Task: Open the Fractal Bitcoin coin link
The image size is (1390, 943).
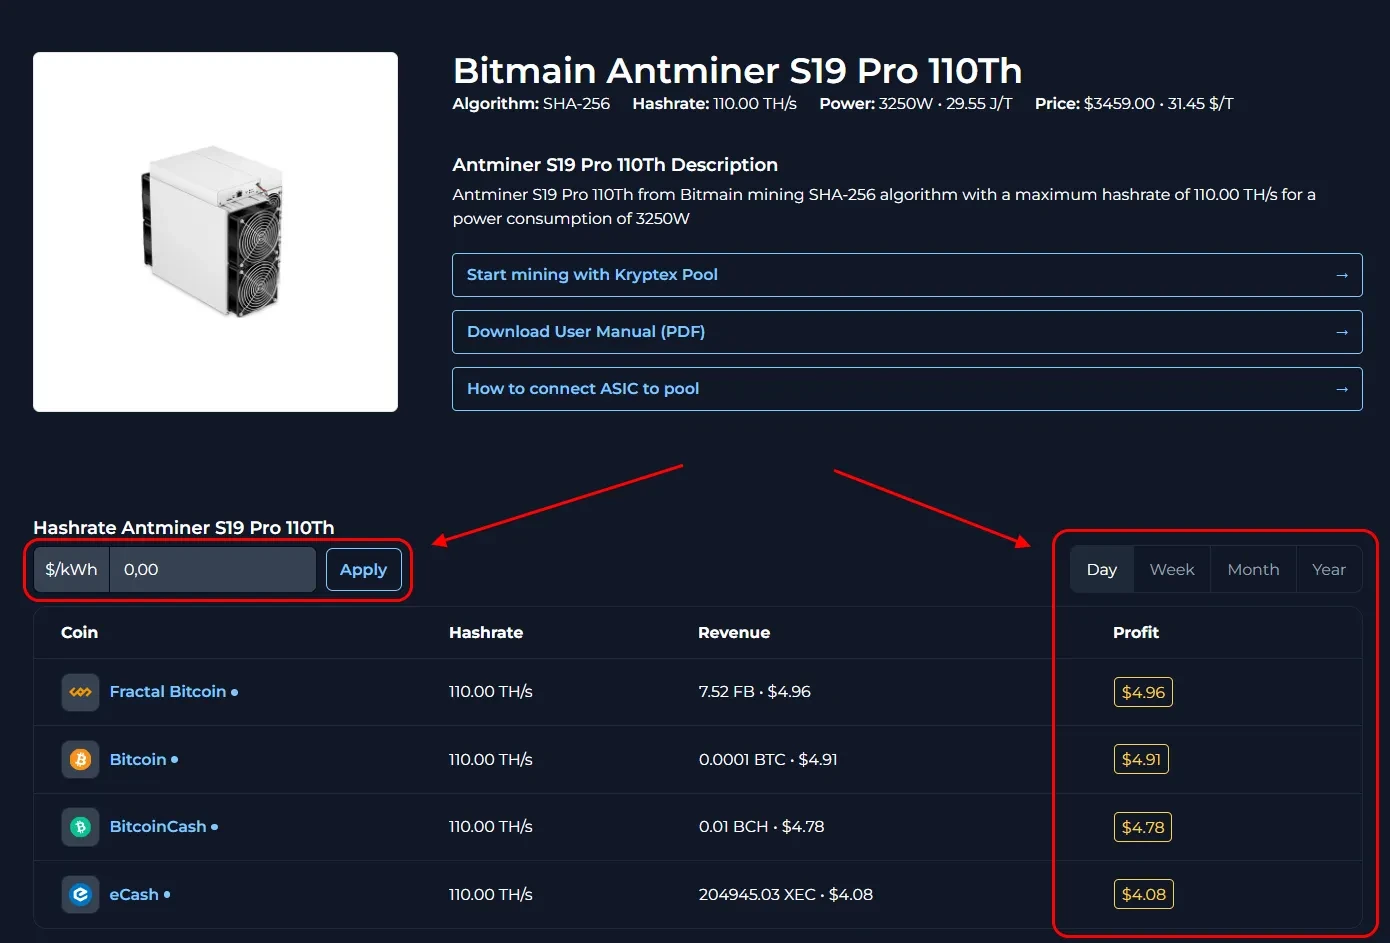Action: click(x=167, y=692)
